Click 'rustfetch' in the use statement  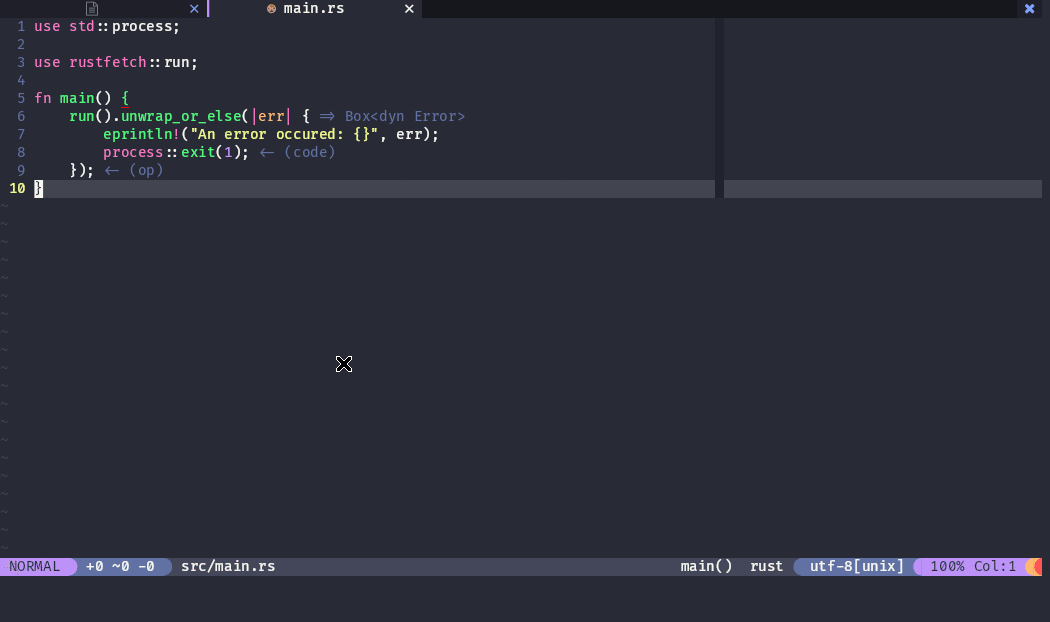point(108,62)
